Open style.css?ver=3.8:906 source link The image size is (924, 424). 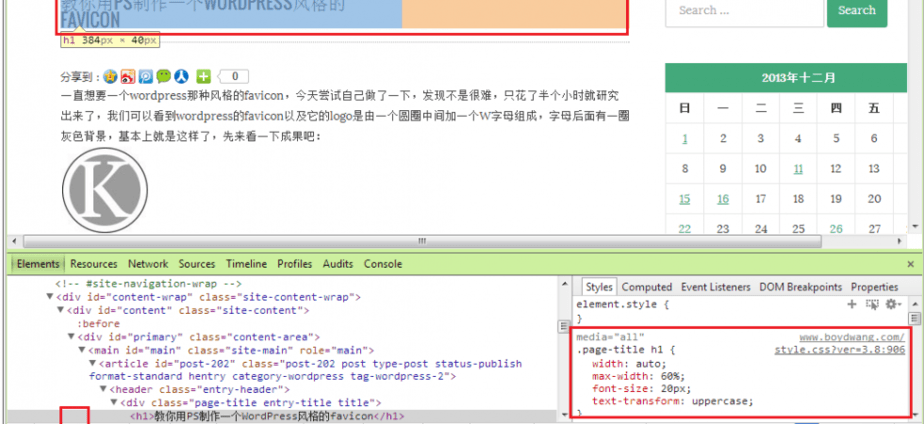[840, 350]
